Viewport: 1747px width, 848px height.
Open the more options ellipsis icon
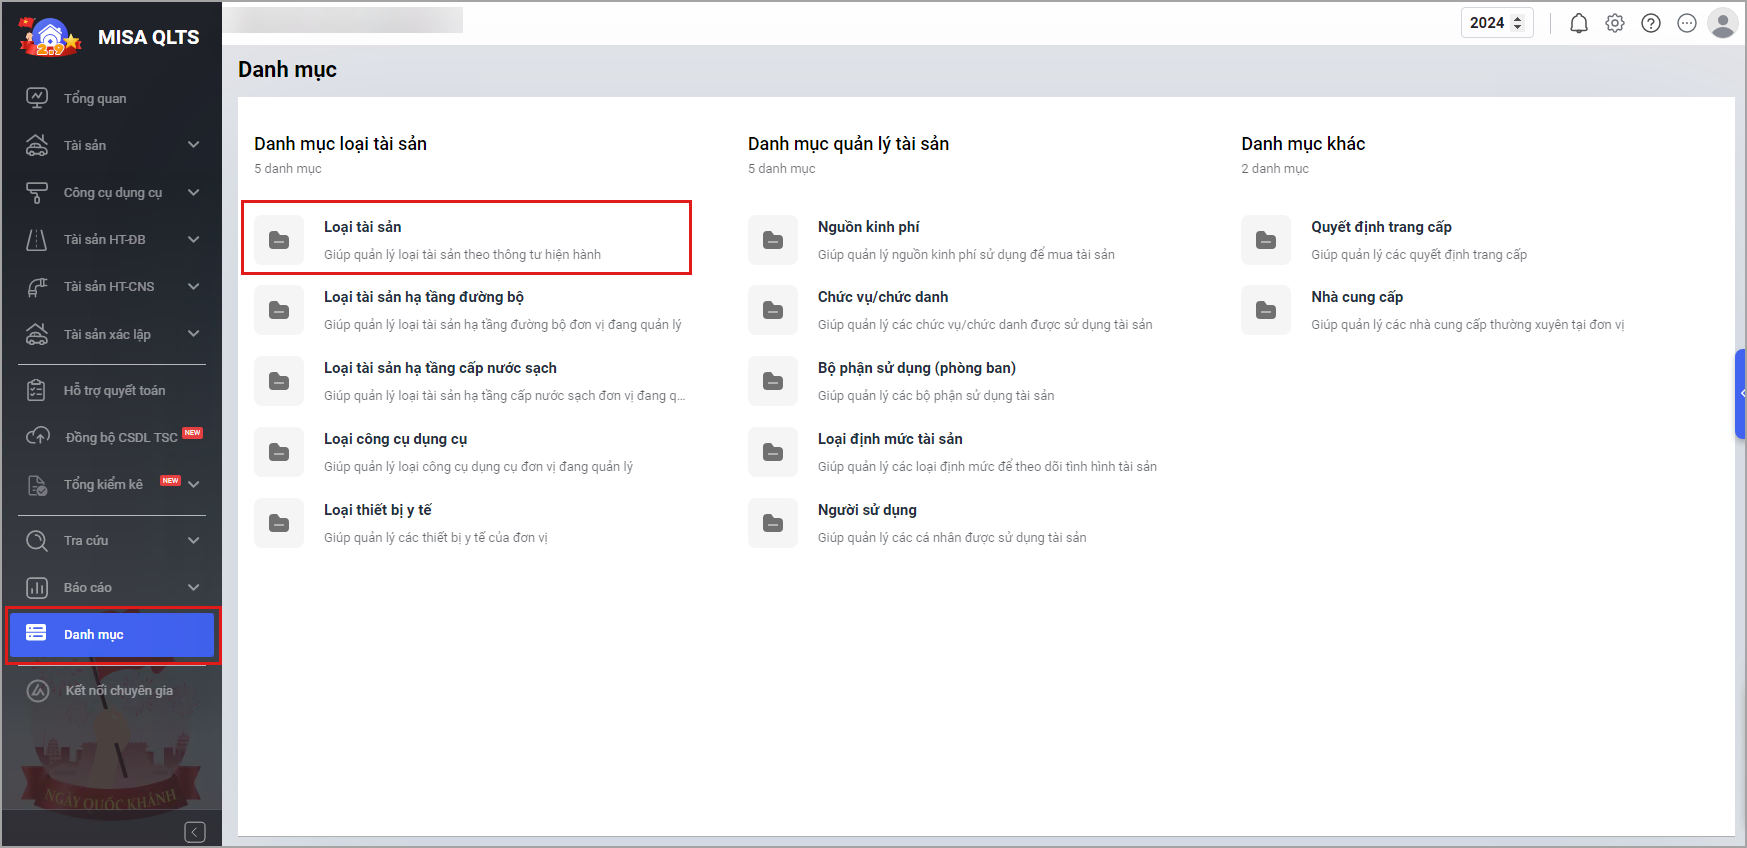1687,23
